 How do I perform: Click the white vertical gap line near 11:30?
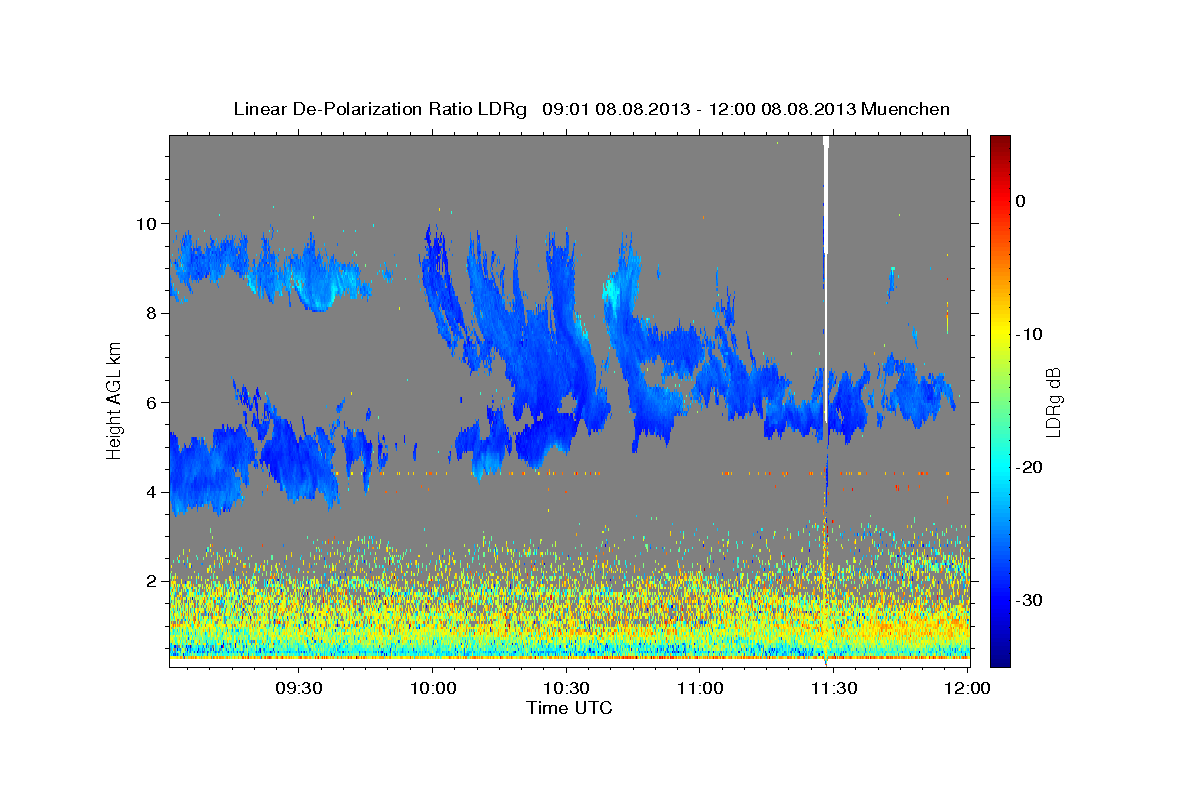(x=826, y=280)
